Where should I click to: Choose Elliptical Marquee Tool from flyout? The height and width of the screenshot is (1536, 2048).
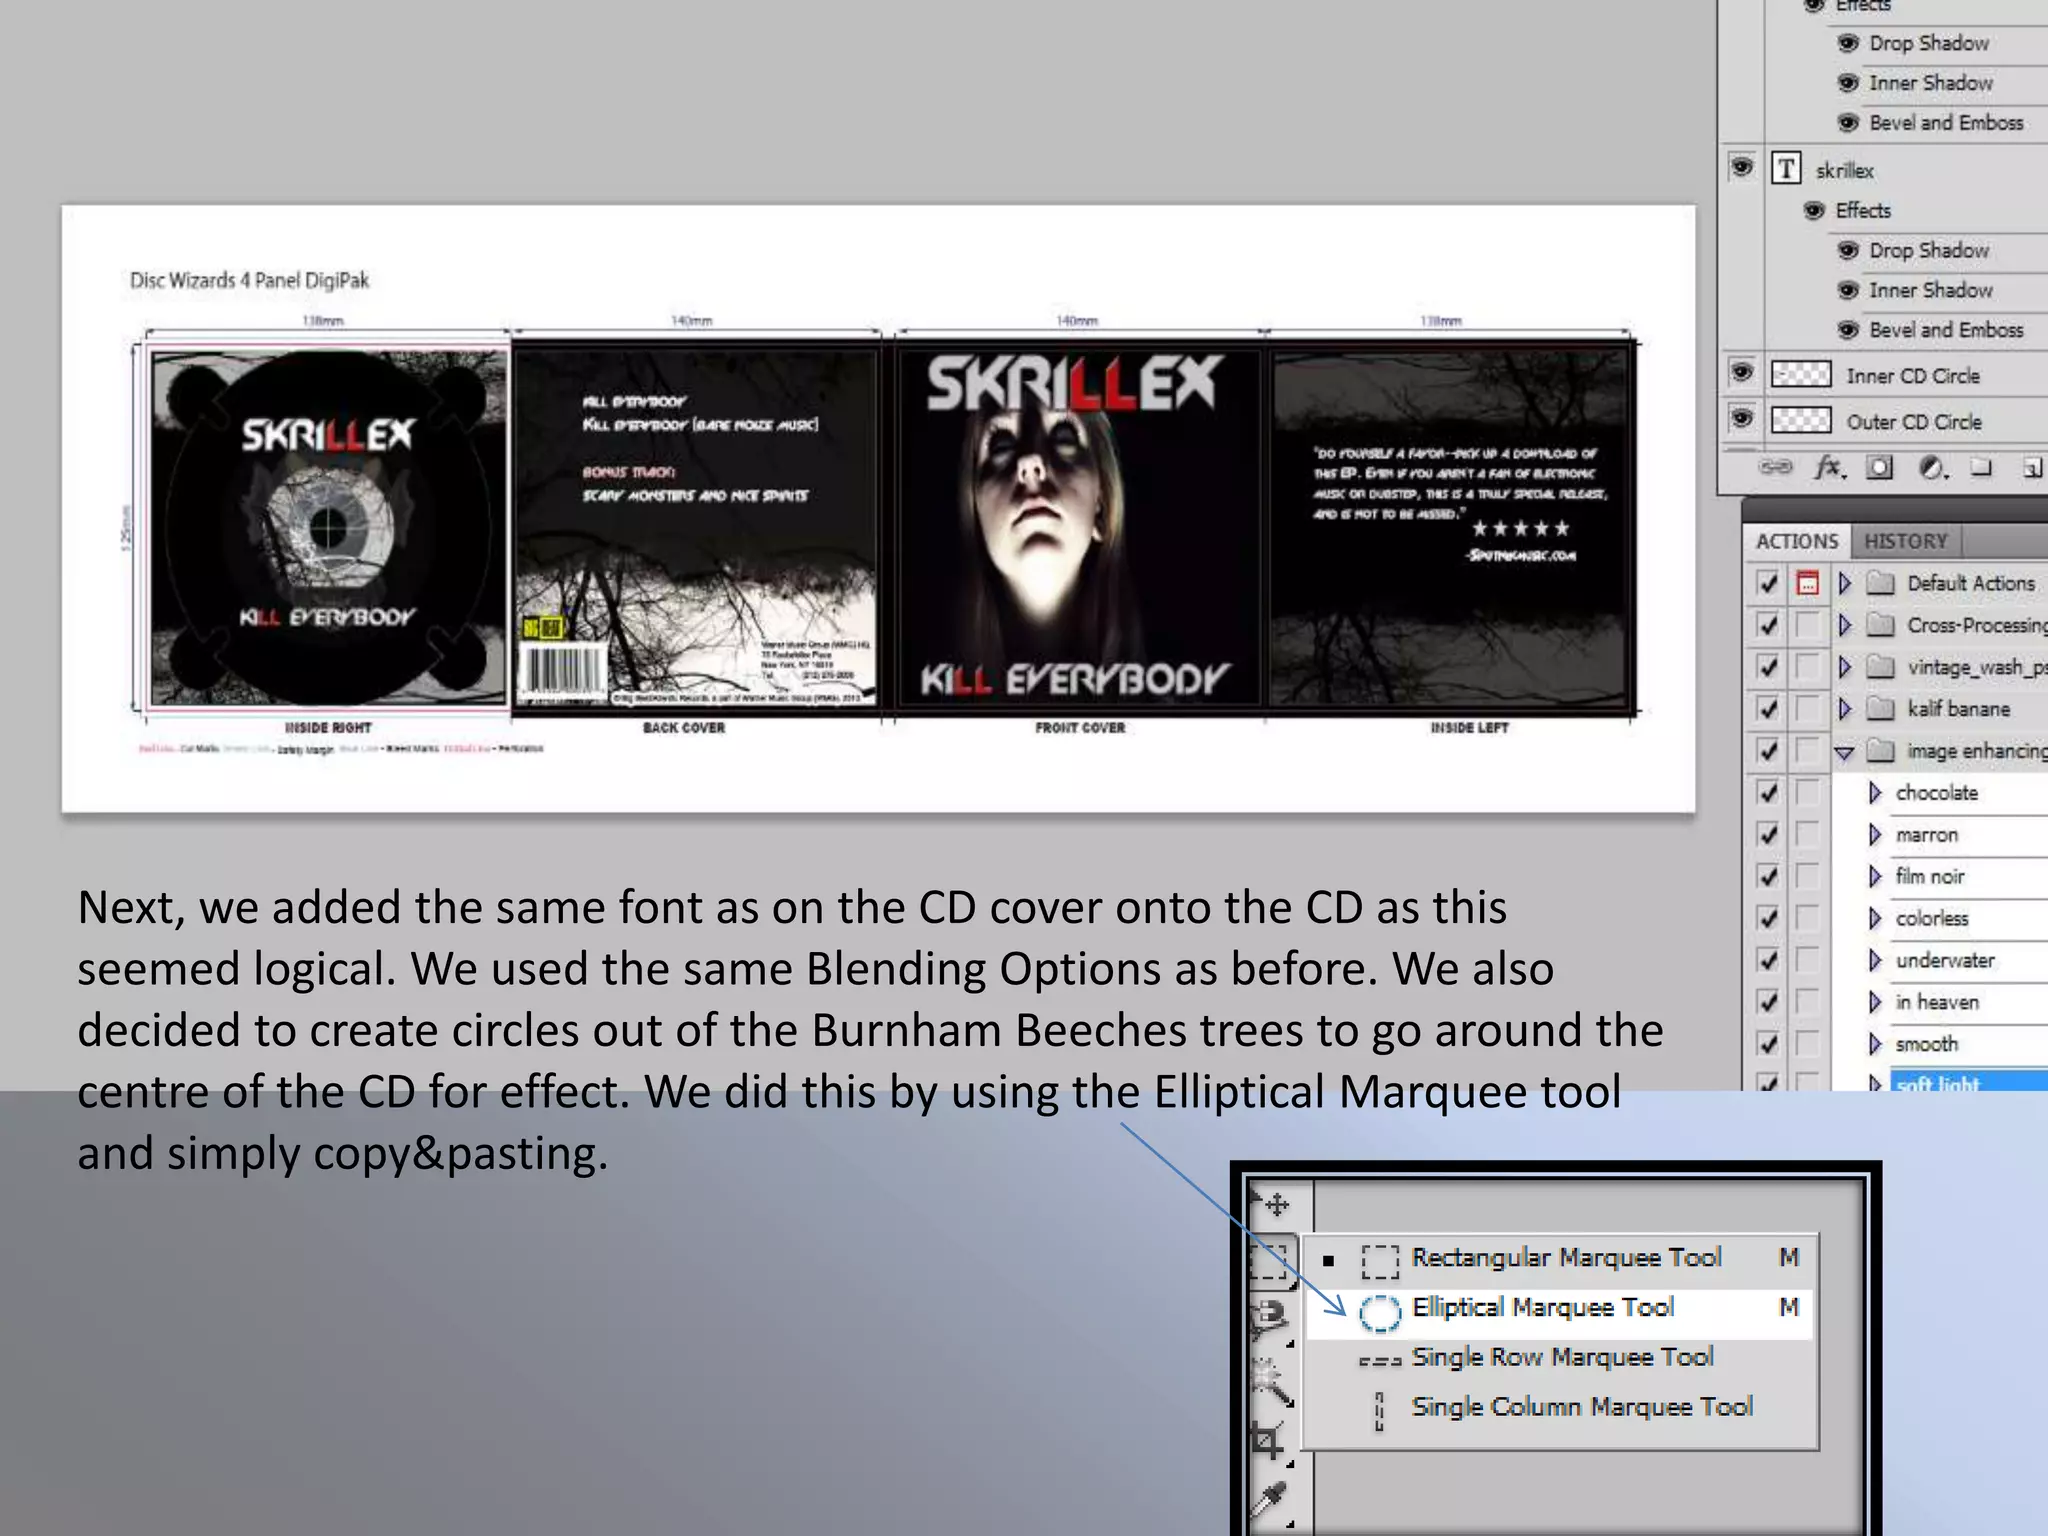pos(1542,1308)
